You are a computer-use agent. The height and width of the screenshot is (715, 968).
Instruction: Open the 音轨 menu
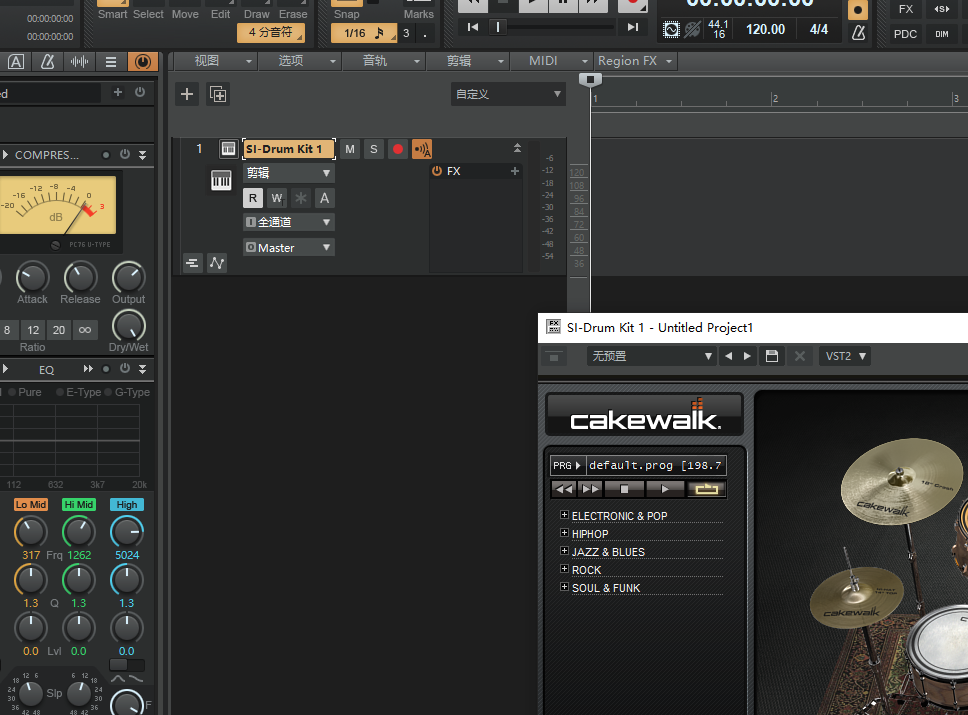coord(383,61)
